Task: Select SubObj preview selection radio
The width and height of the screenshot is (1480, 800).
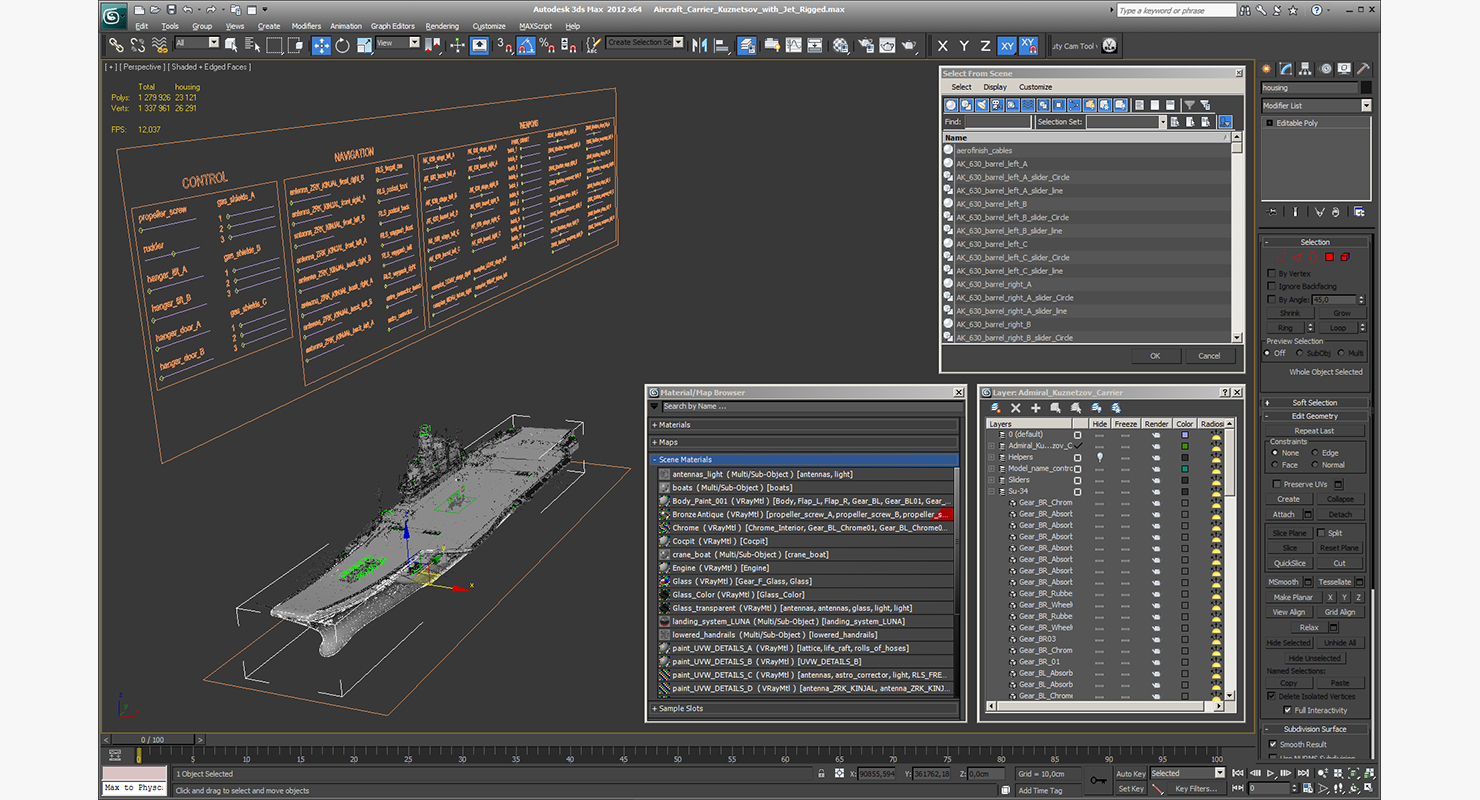Action: coord(1299,353)
